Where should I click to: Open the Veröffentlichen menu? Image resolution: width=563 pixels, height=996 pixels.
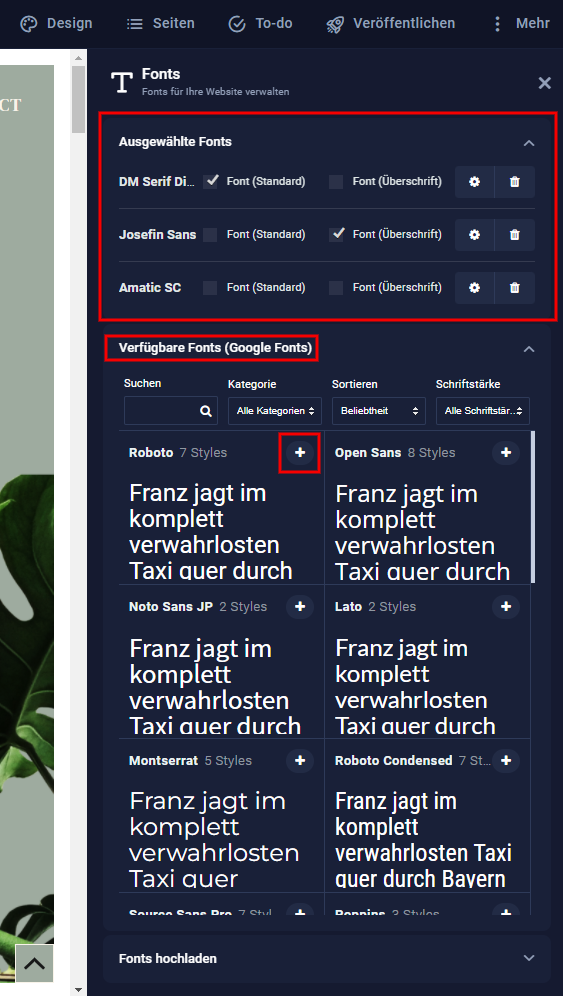coord(391,24)
